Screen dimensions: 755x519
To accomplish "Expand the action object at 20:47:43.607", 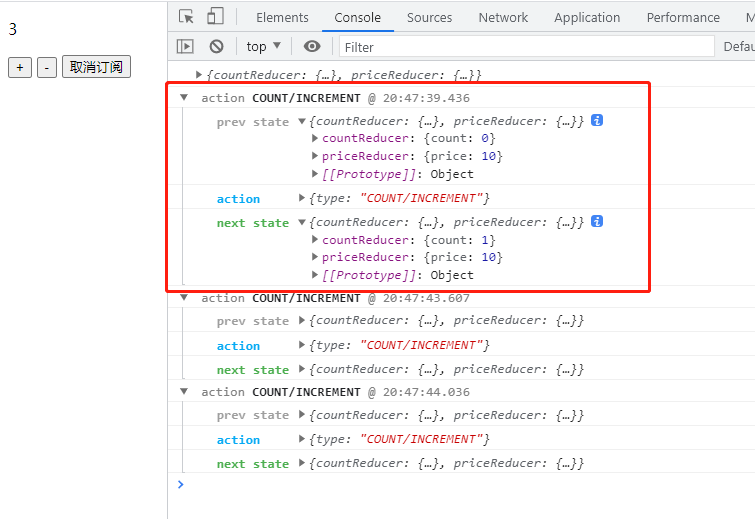I will click(301, 344).
